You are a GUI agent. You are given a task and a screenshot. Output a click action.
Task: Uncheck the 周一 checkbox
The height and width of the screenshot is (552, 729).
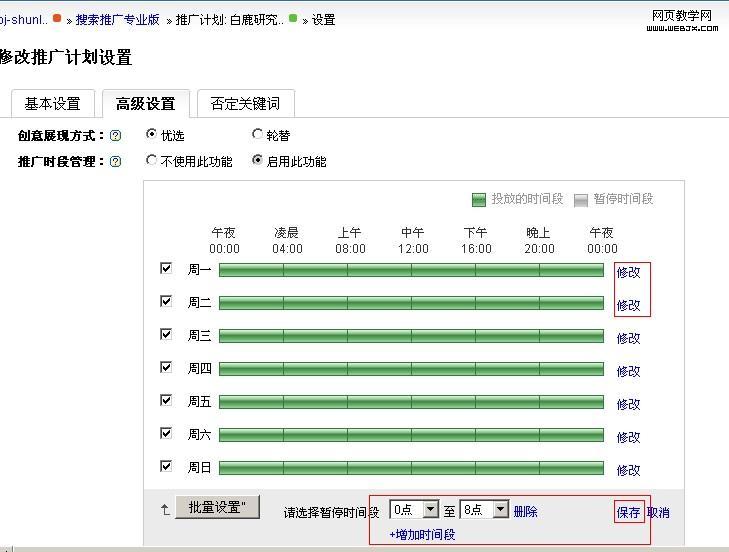point(166,268)
